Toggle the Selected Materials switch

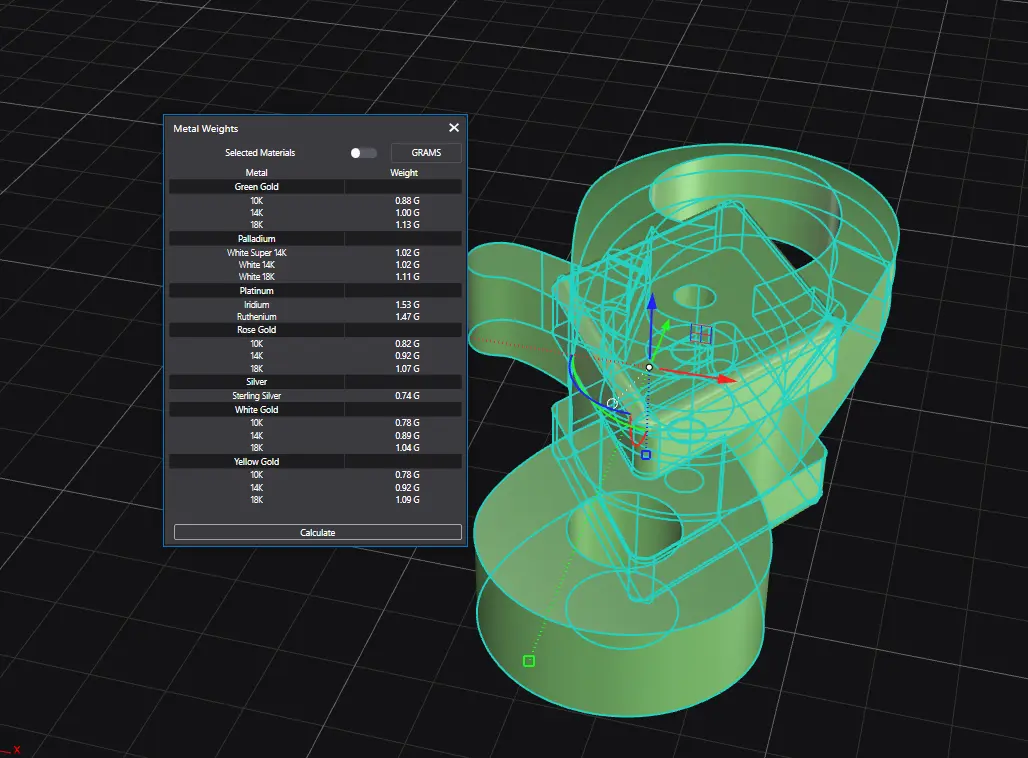point(363,153)
